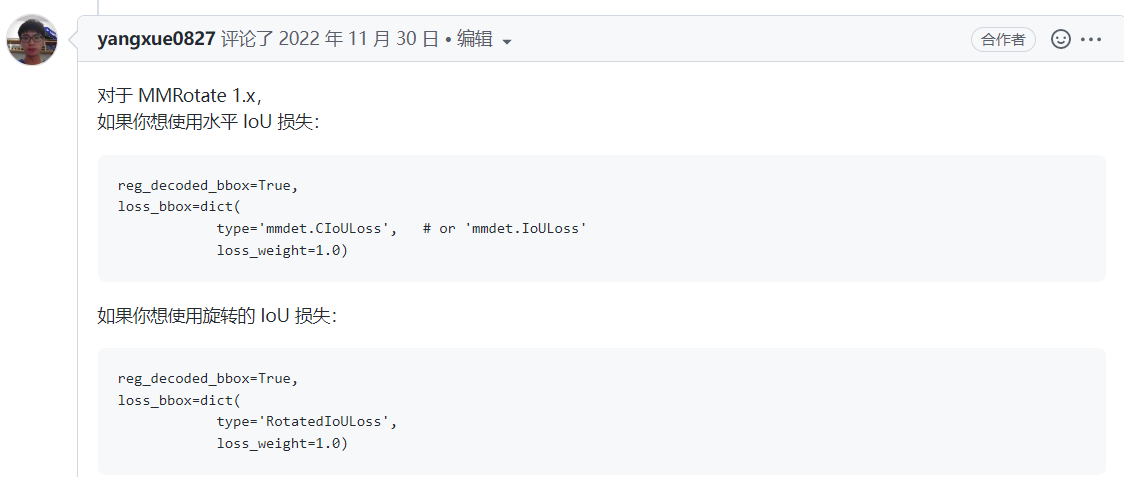This screenshot has height=477, width=1124.
Task: Open the yangxue0827 username link
Action: point(156,39)
